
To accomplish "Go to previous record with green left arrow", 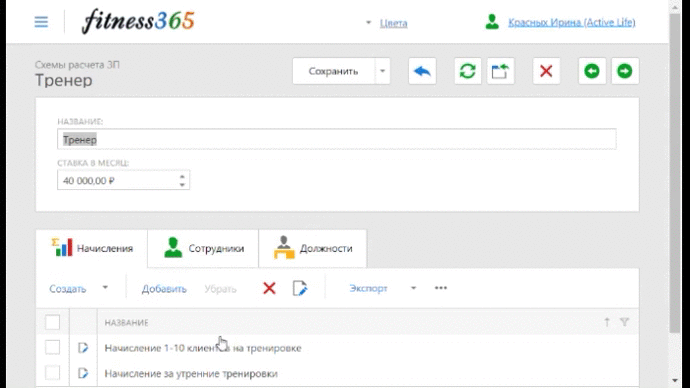I will pos(592,71).
